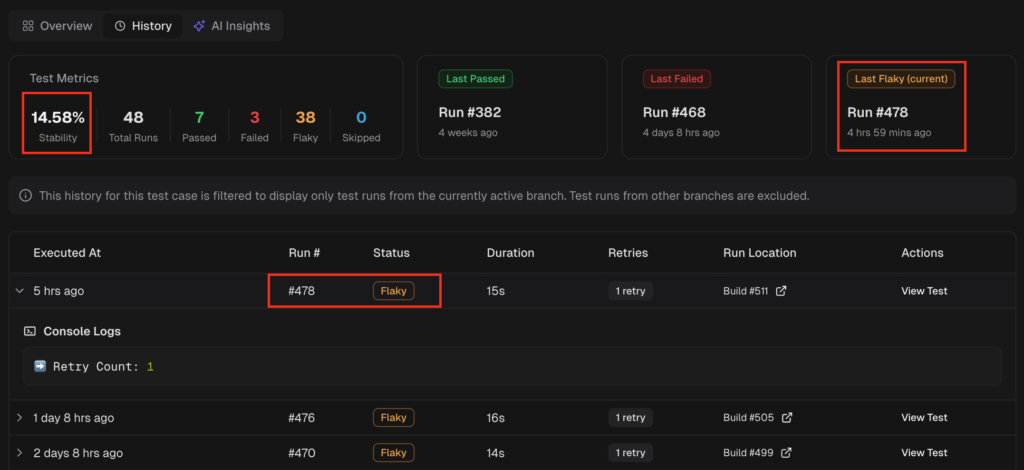The width and height of the screenshot is (1024, 470).
Task: Open external link icon for Build #505
Action: pyautogui.click(x=787, y=418)
